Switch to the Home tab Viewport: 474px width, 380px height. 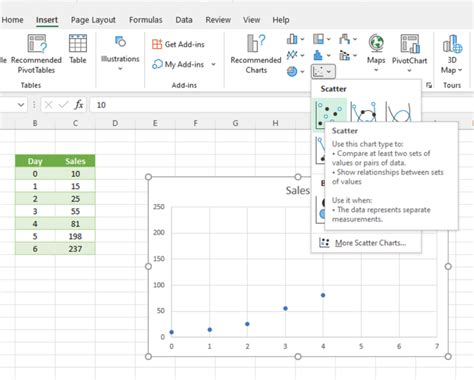pos(12,20)
